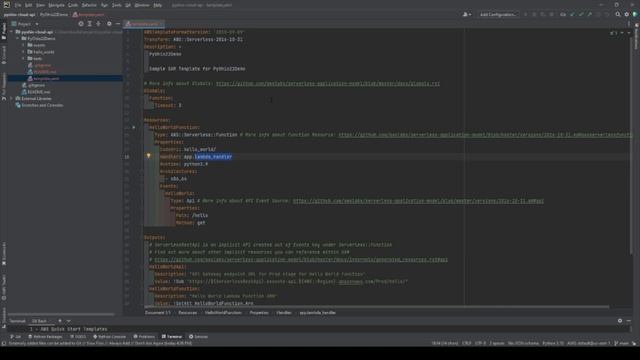Add a new terminal session tab
640x360 pixels.
60,321
